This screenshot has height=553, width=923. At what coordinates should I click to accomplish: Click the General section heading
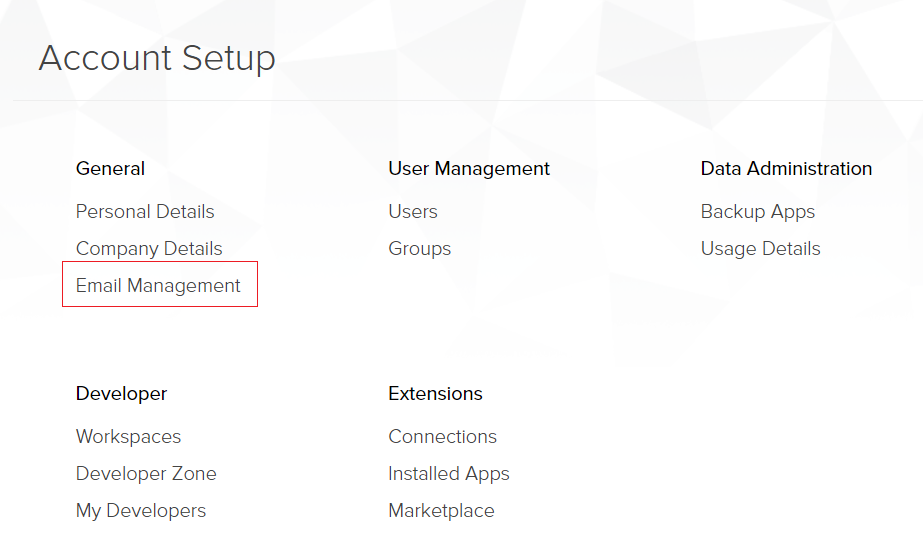pyautogui.click(x=110, y=168)
